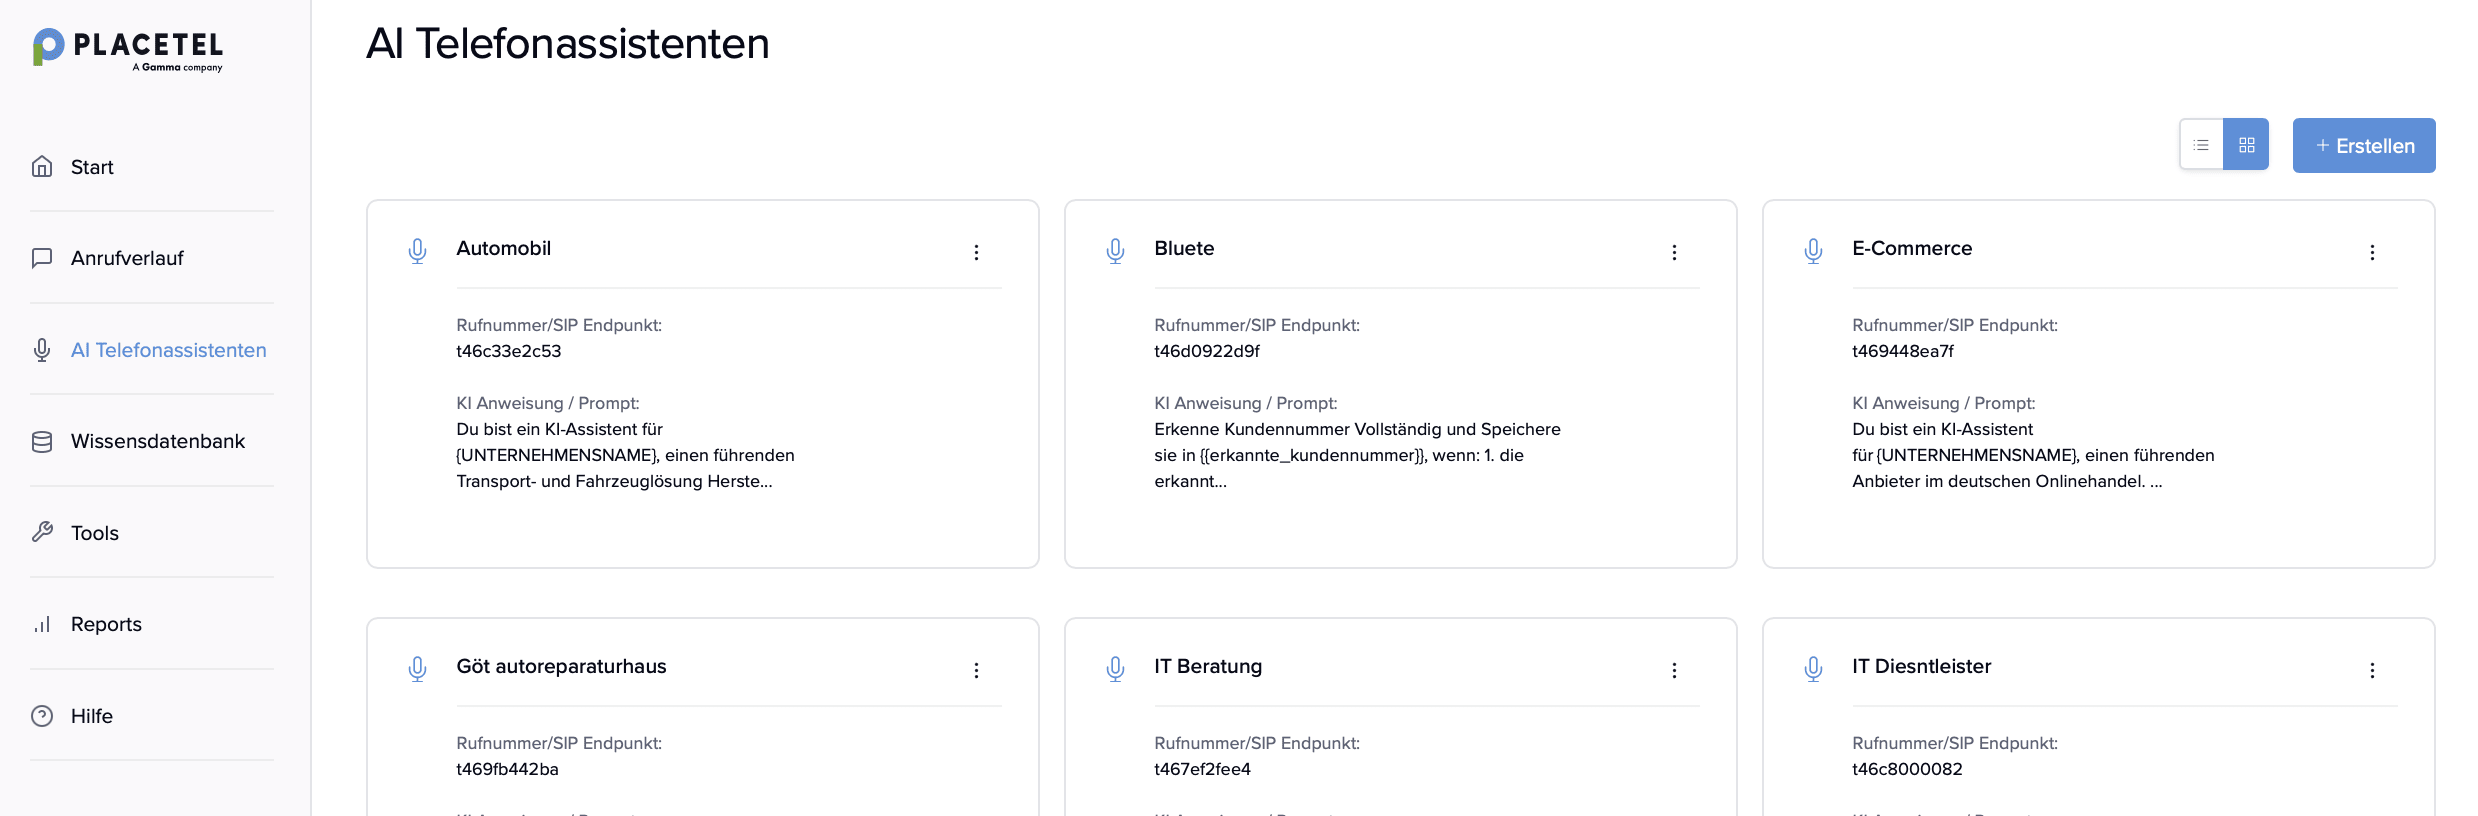This screenshot has height=816, width=2478.
Task: Select the Bluete prompt text preview
Action: [x=1356, y=455]
